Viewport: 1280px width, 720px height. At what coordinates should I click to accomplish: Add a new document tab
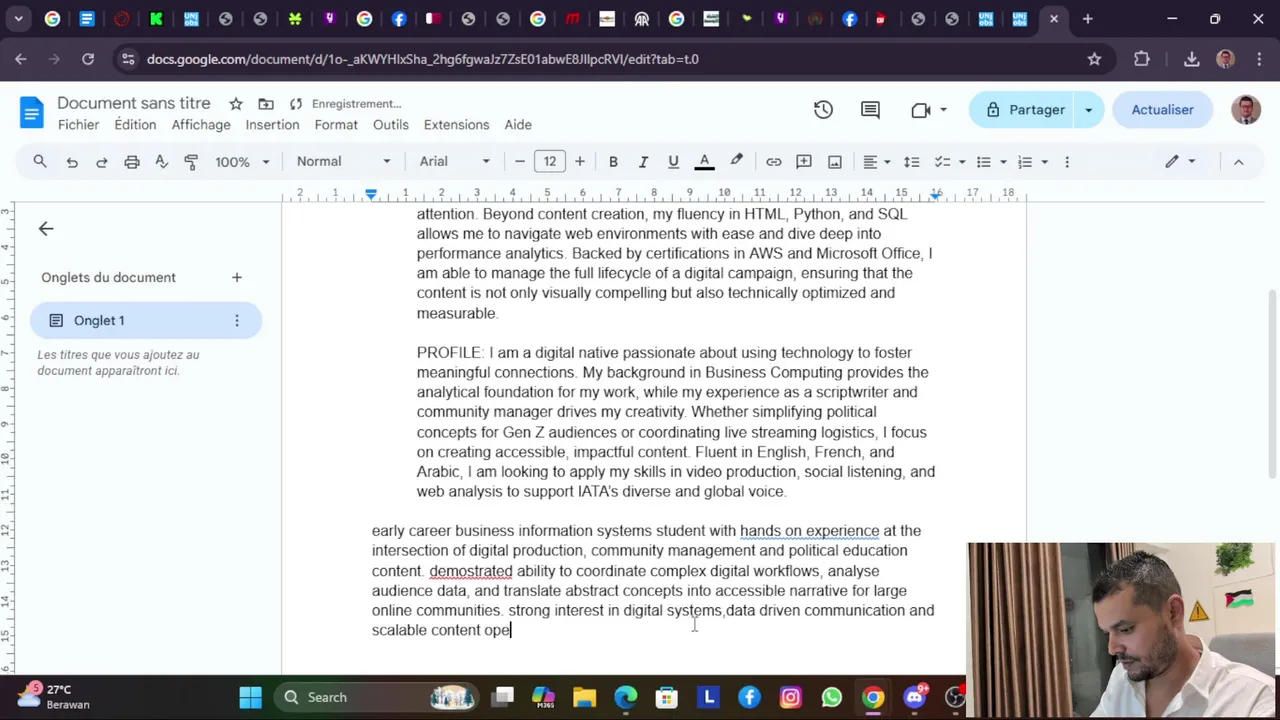click(237, 277)
